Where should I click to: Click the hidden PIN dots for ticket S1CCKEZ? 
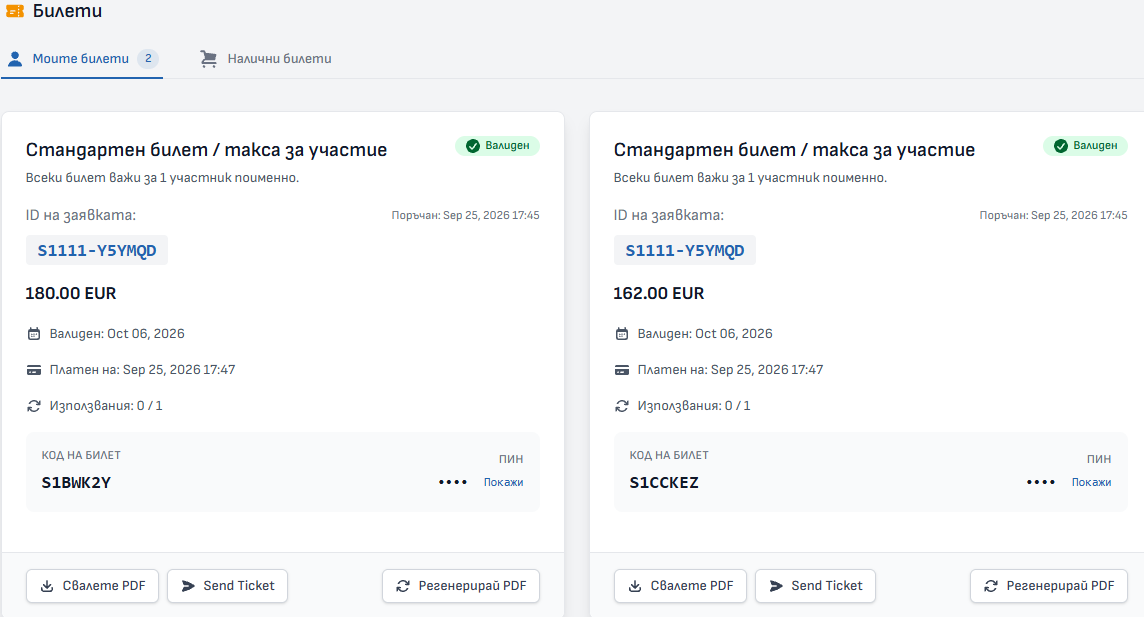(1041, 482)
